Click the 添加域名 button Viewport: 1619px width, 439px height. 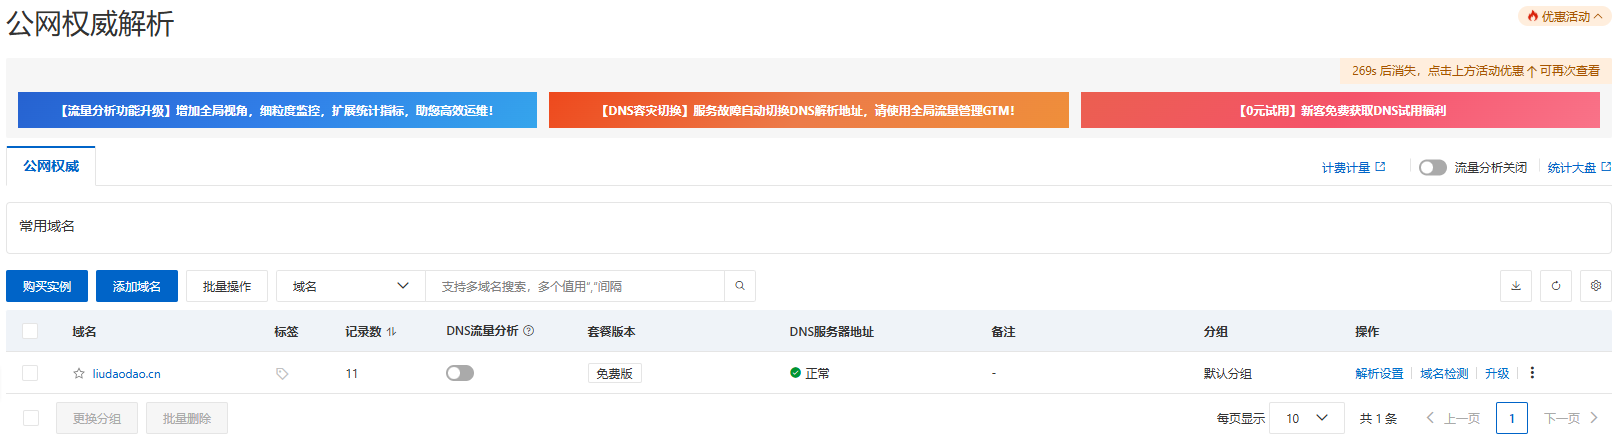click(137, 286)
